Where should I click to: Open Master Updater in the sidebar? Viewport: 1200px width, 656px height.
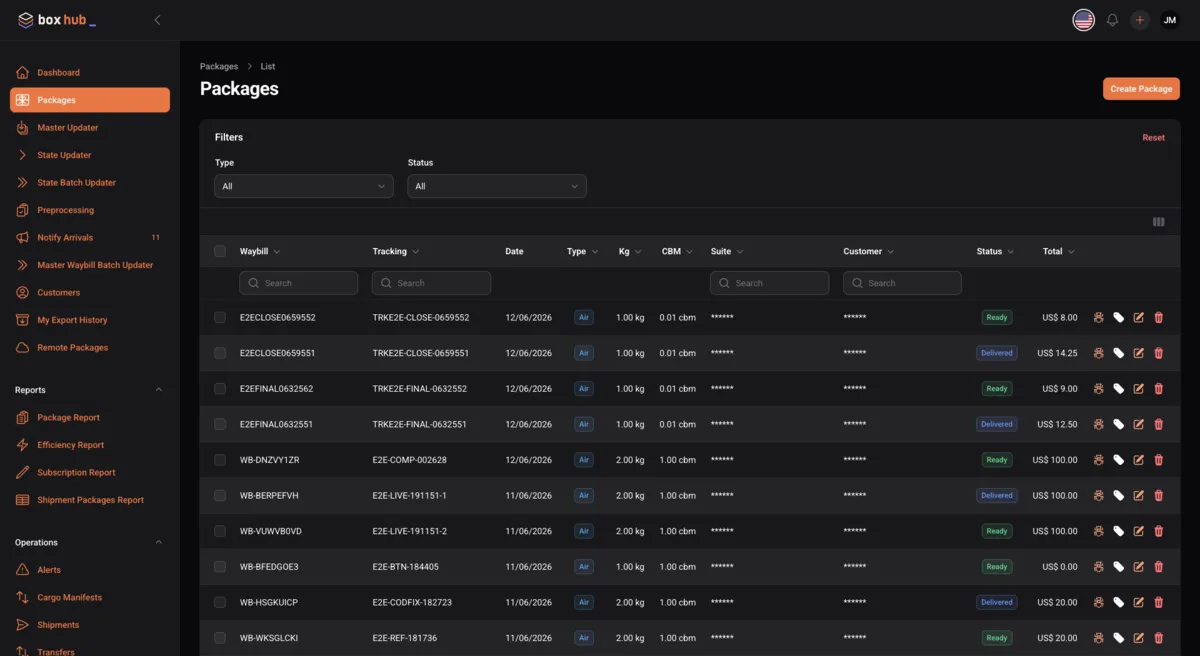coord(90,127)
